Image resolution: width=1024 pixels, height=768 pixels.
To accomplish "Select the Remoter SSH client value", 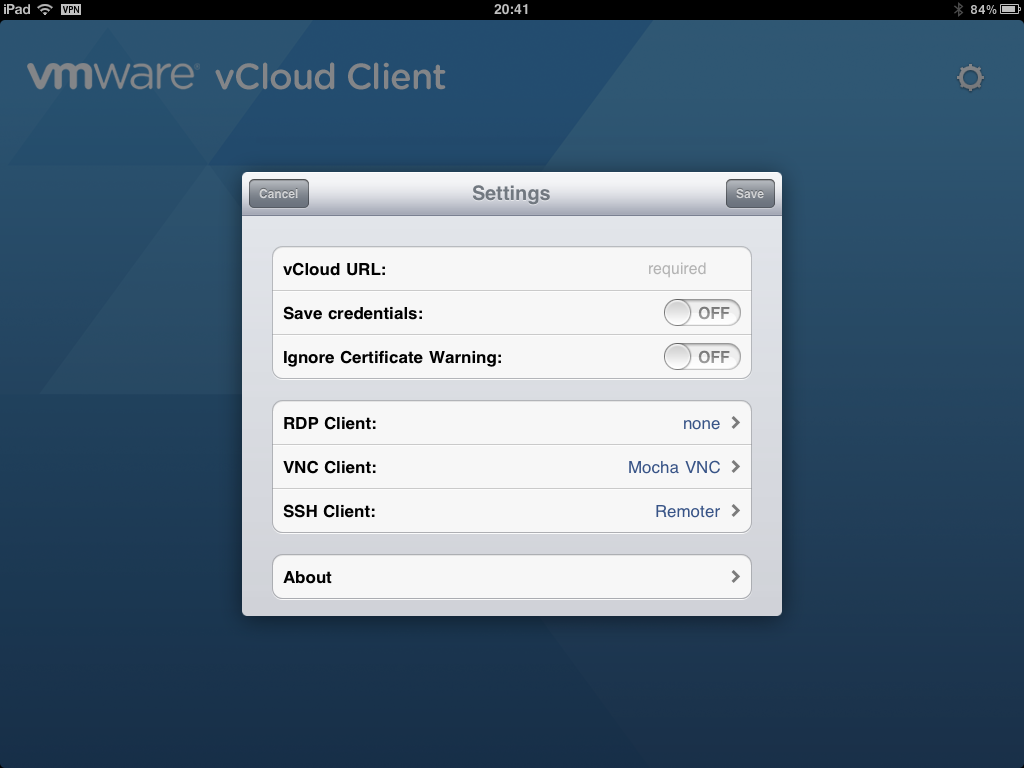I will [688, 511].
